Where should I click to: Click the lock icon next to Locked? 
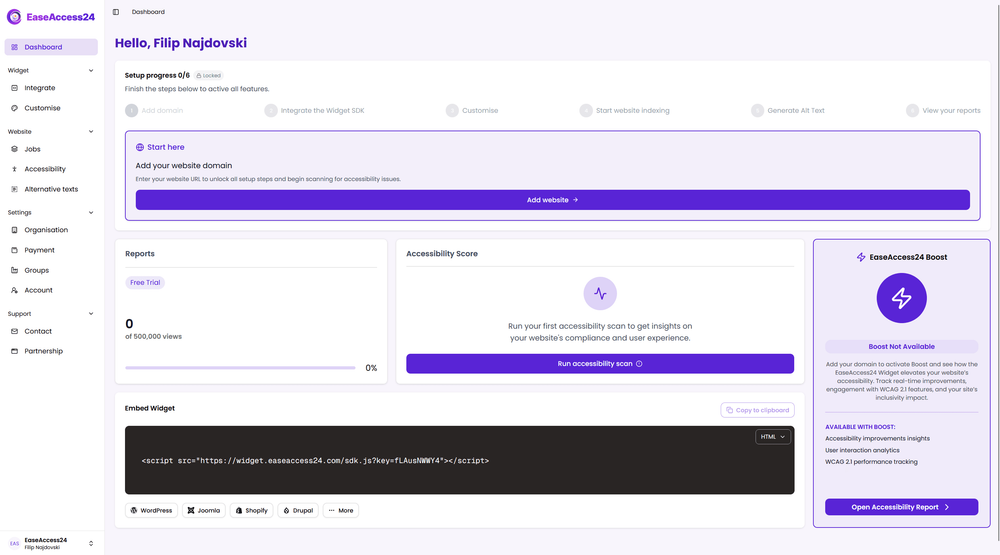(199, 76)
